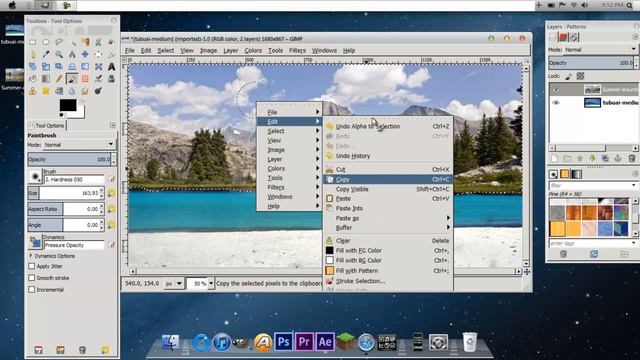Toggle Lock alpha channel checkerboard icon
The width and height of the screenshot is (640, 360).
580,76
